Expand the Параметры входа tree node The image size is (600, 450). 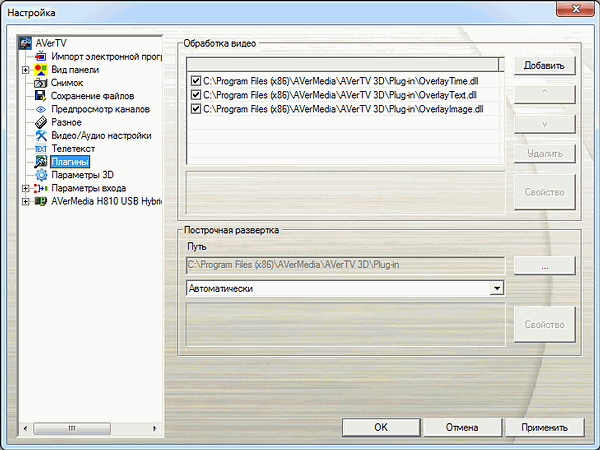pos(25,188)
